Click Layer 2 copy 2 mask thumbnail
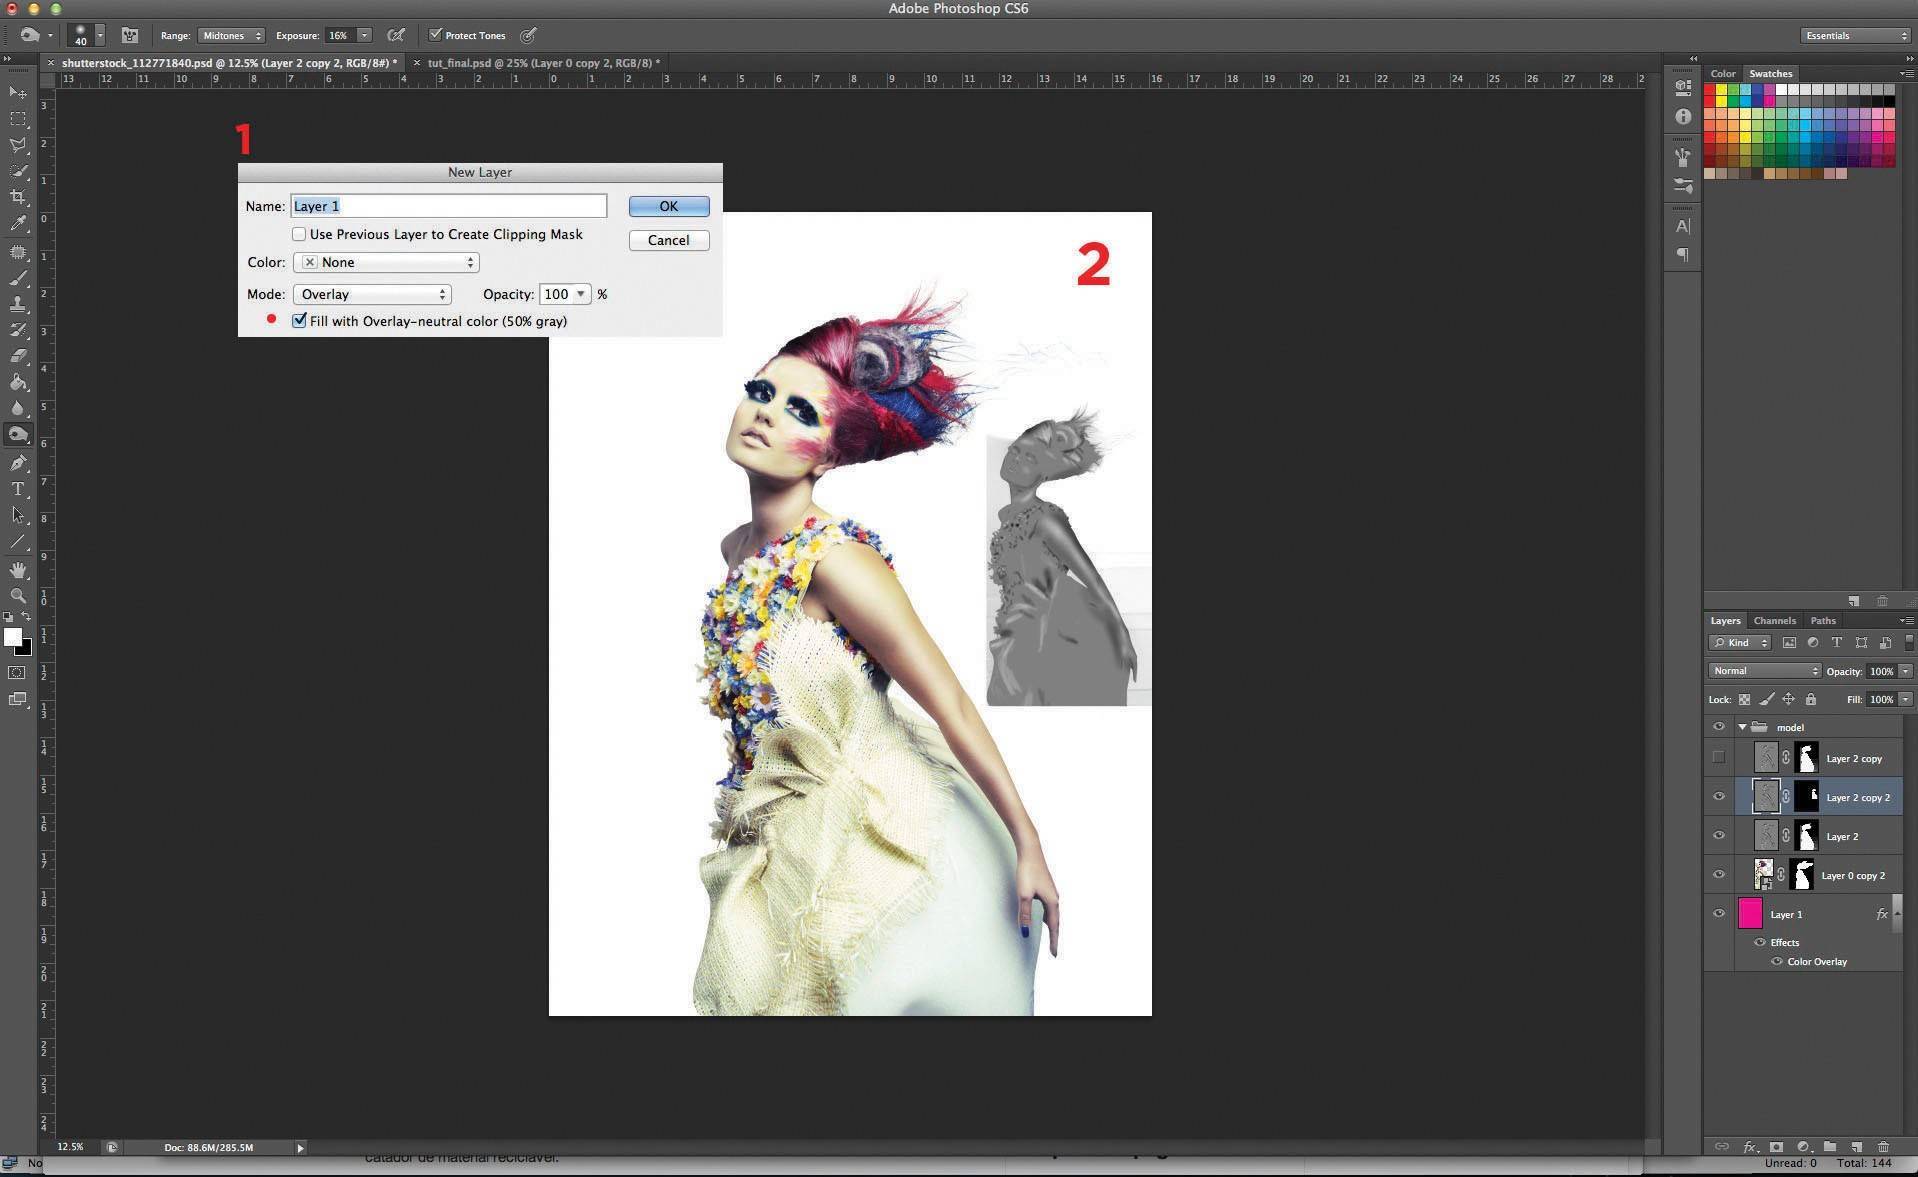 pos(1806,797)
